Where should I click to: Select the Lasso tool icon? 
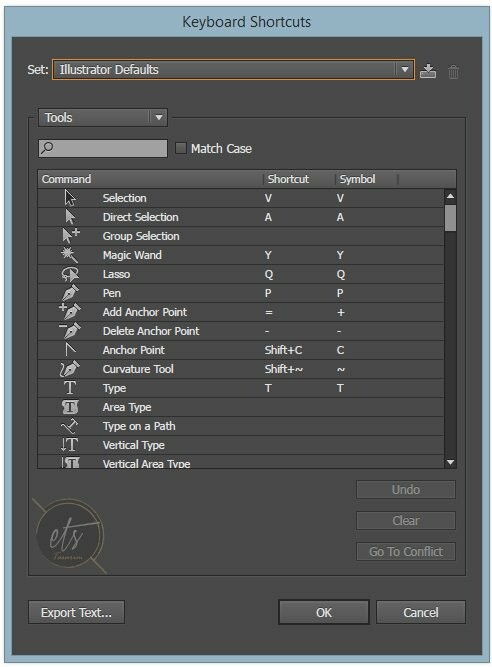tap(70, 274)
